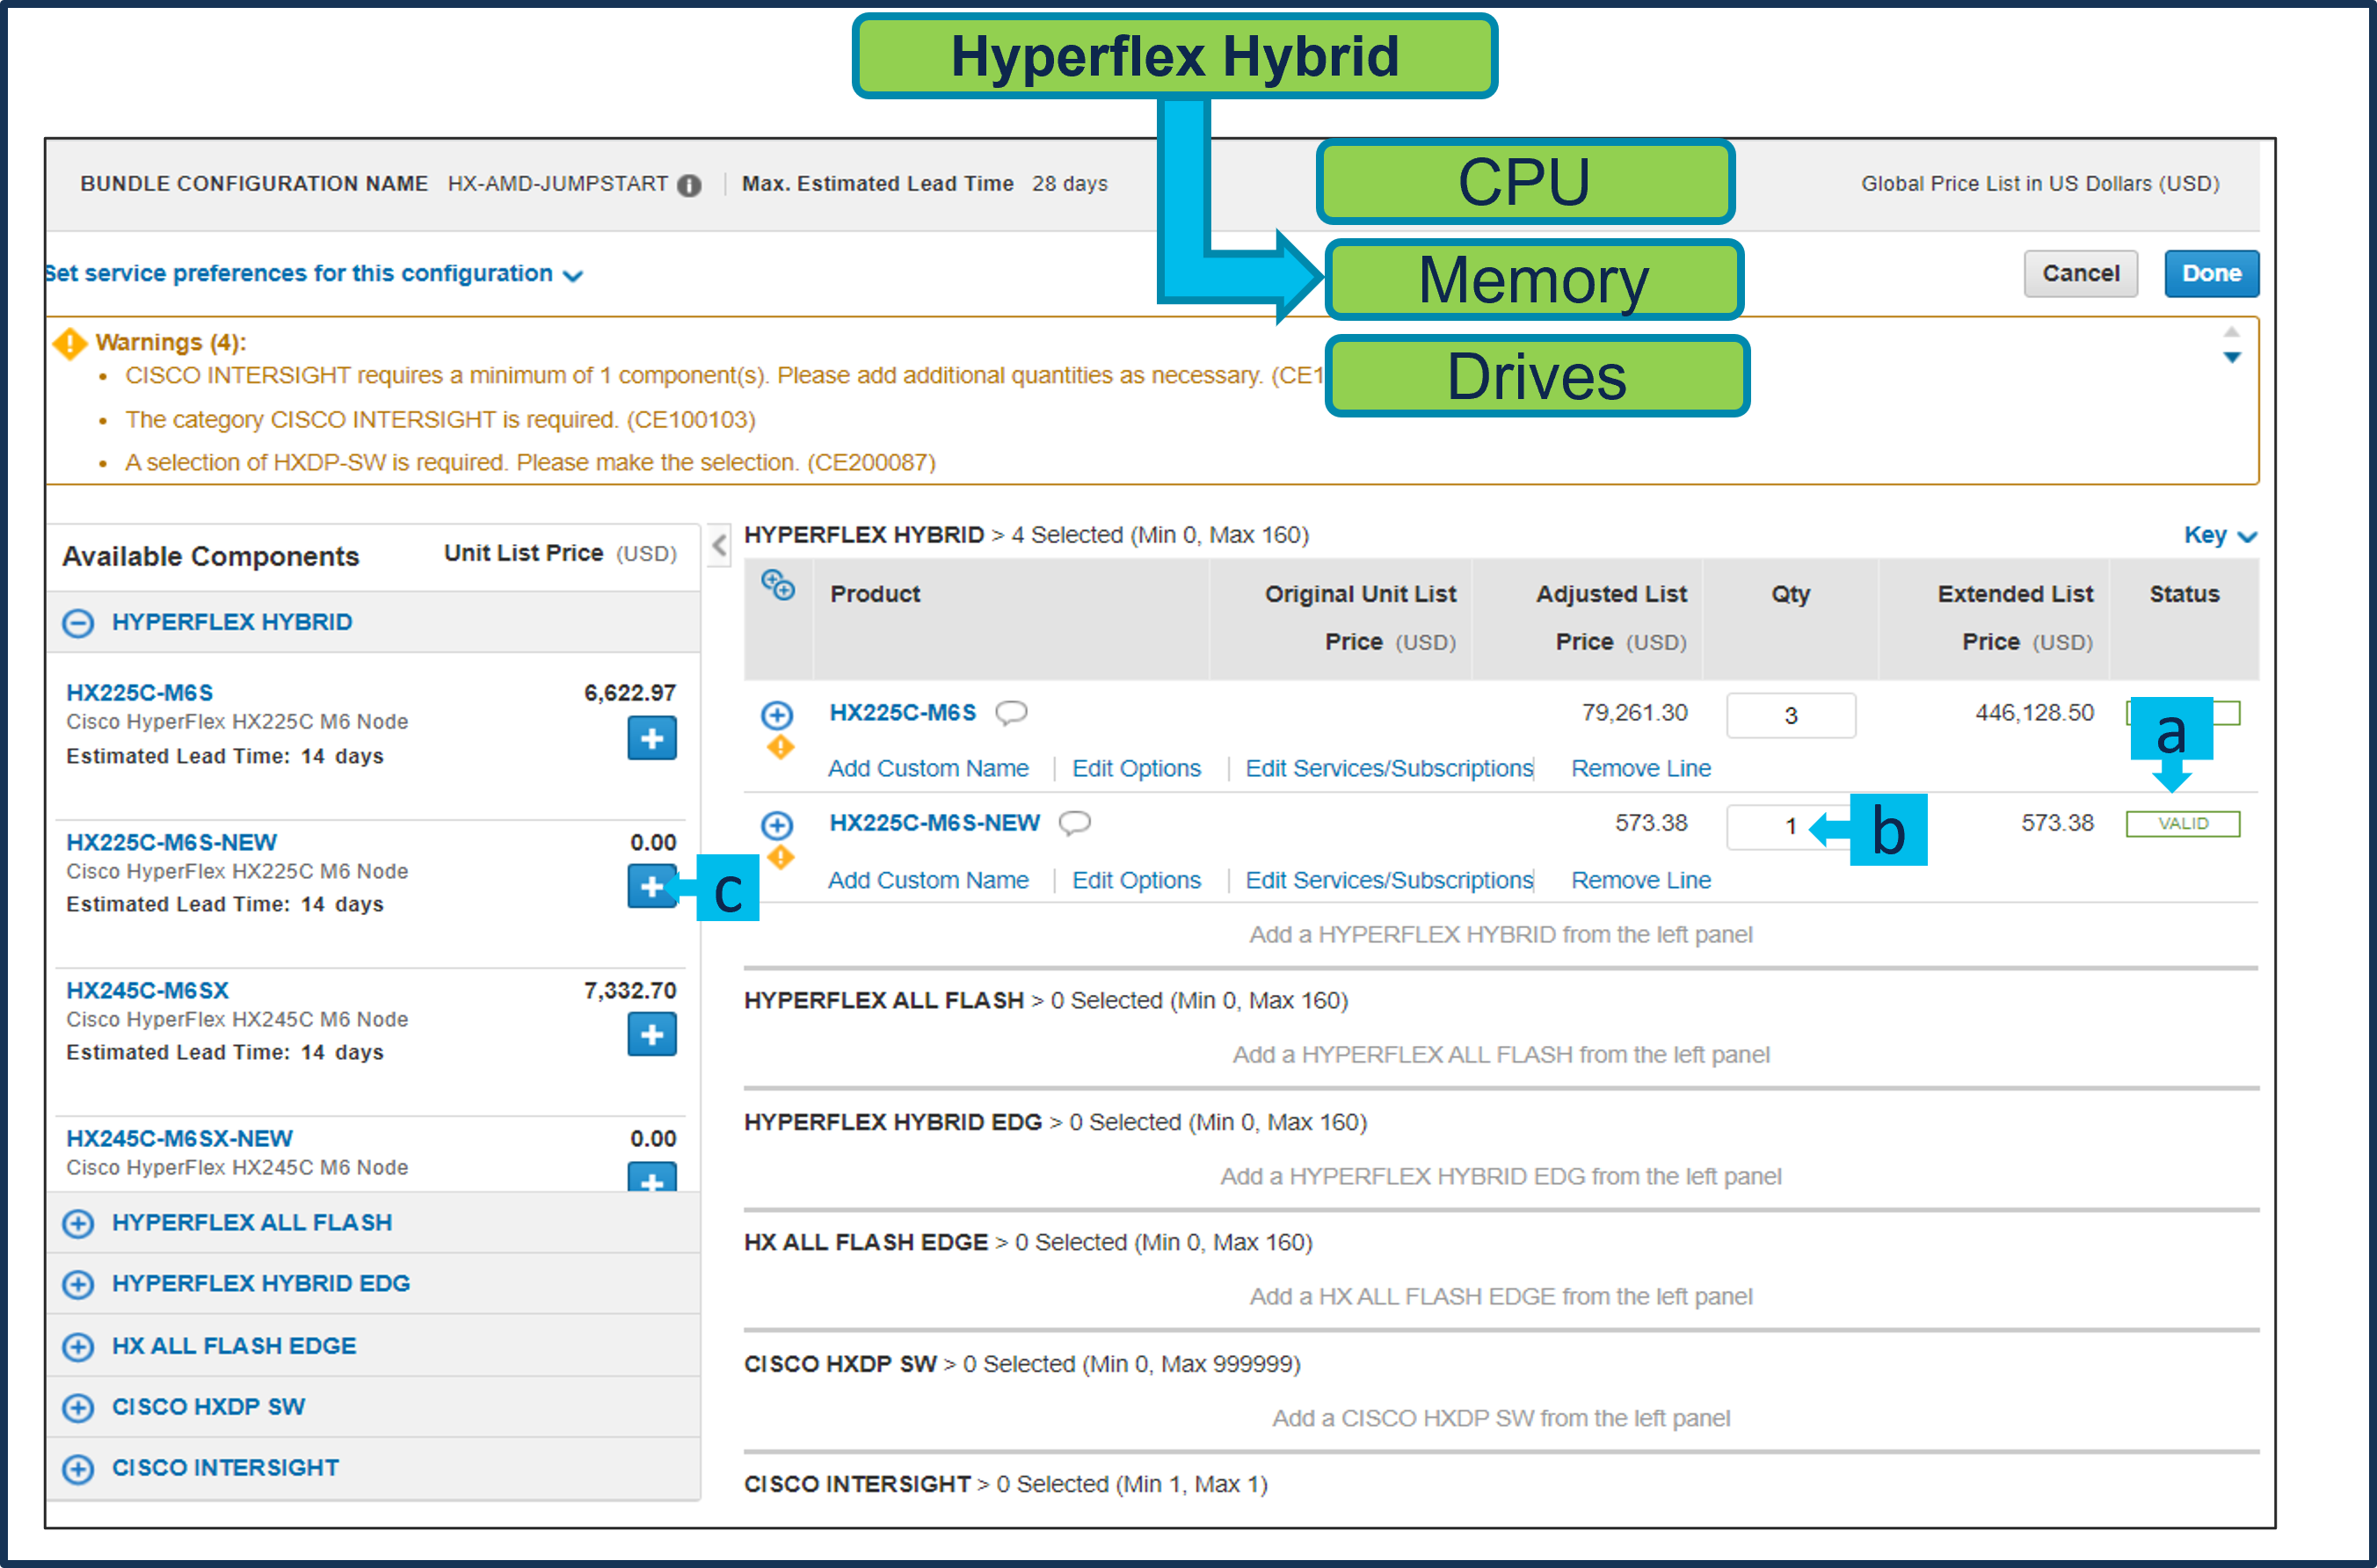
Task: Expand CISCO INTERSIGHT category
Action: (x=78, y=1468)
